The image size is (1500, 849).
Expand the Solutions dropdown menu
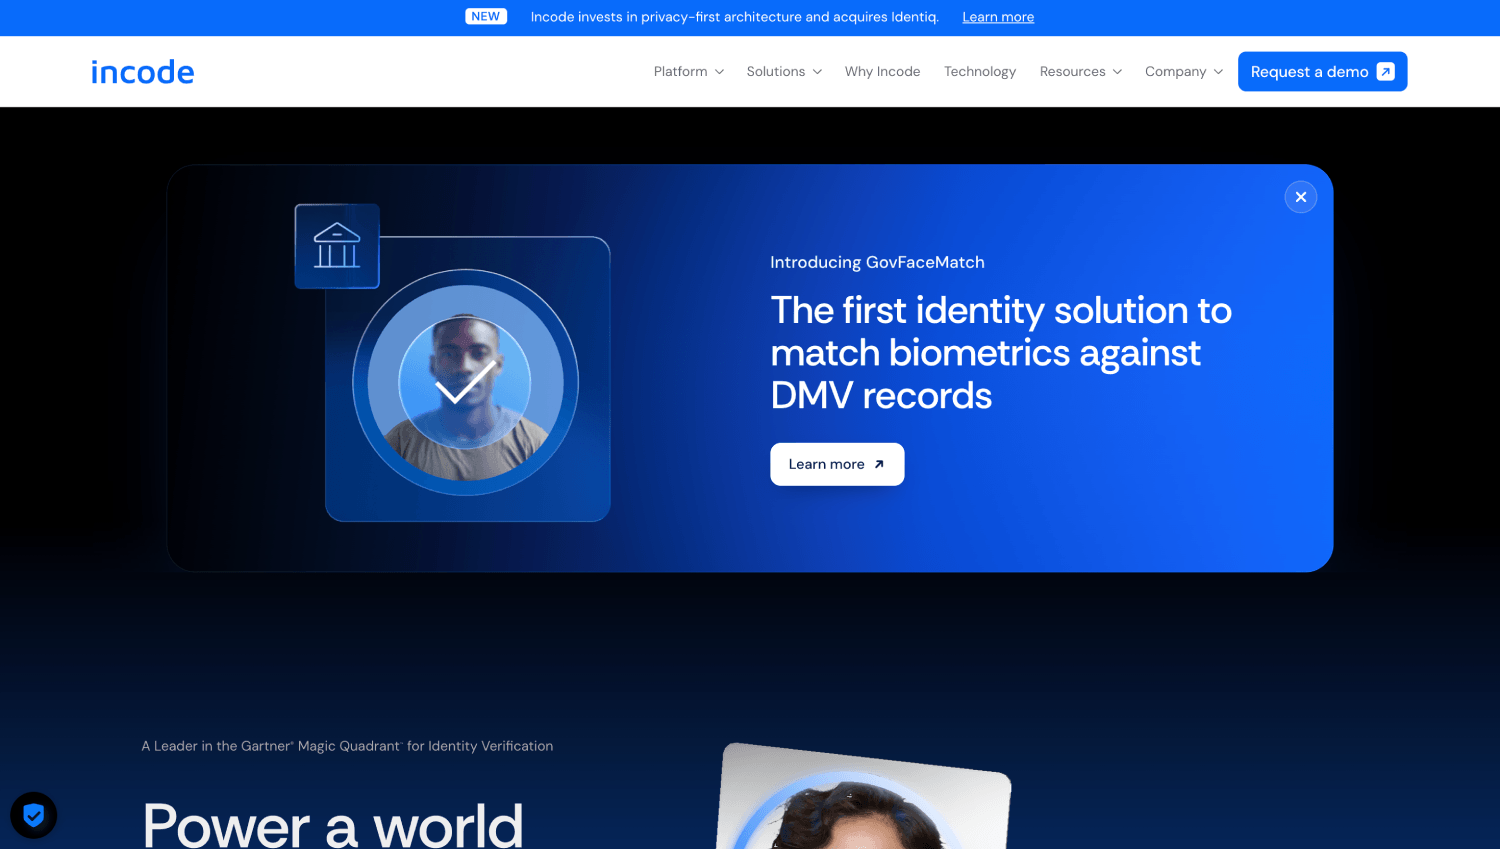[785, 72]
